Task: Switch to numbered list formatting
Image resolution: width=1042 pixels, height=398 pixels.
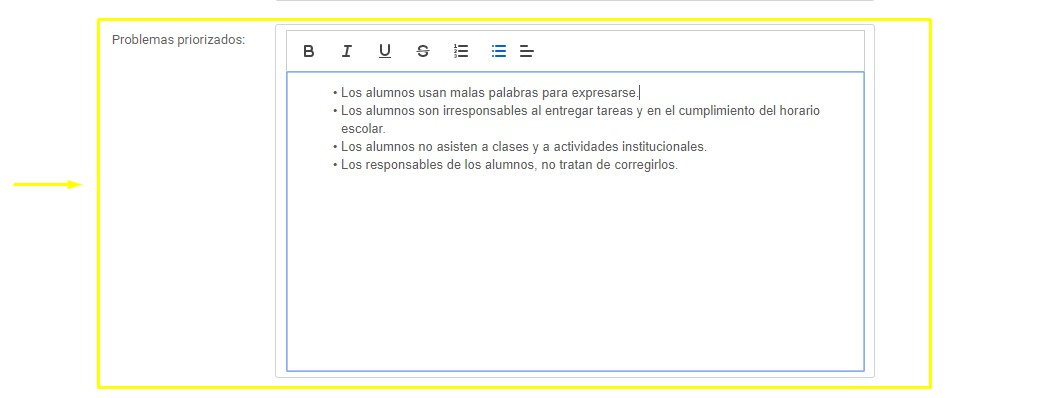Action: click(x=461, y=51)
